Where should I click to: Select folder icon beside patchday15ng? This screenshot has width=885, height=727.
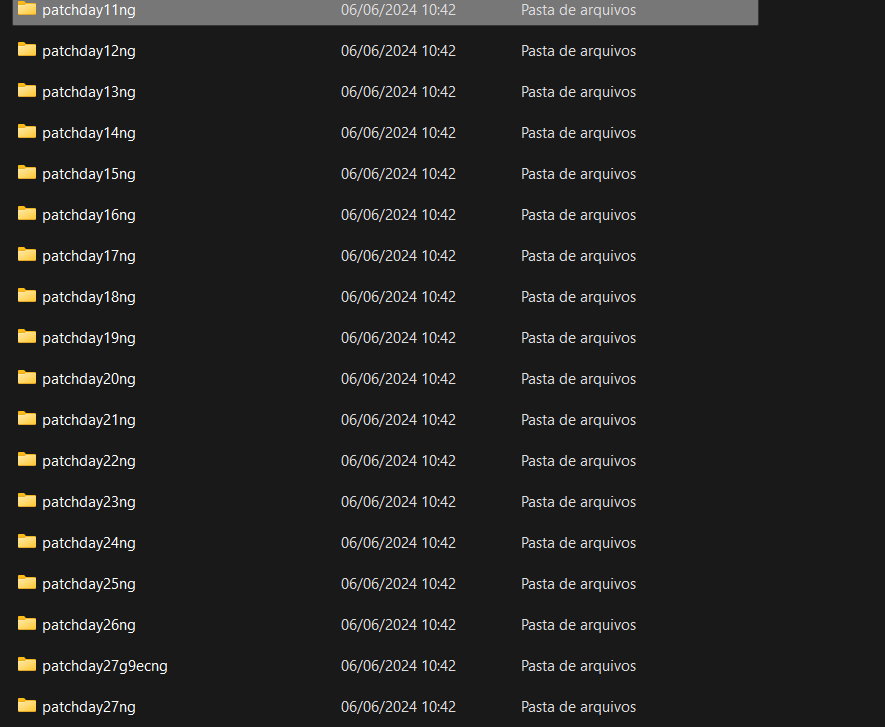(27, 173)
